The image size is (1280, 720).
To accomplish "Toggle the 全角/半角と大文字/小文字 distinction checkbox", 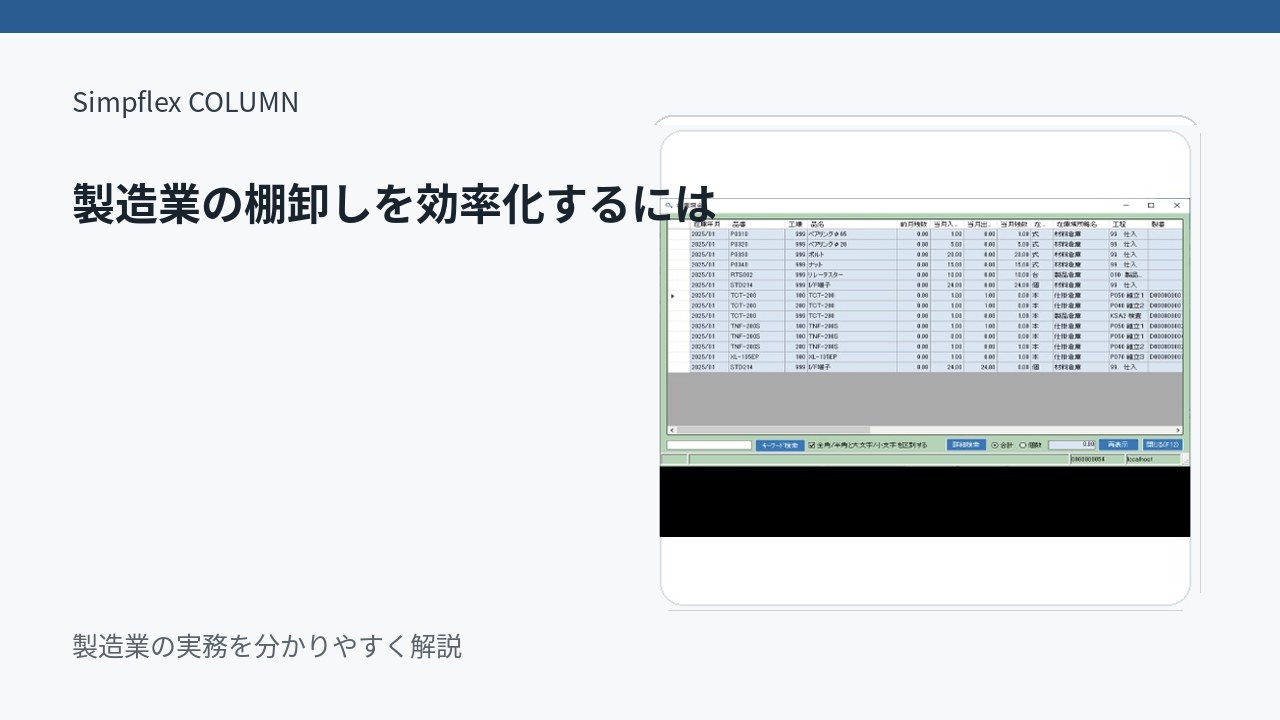I will tap(812, 445).
